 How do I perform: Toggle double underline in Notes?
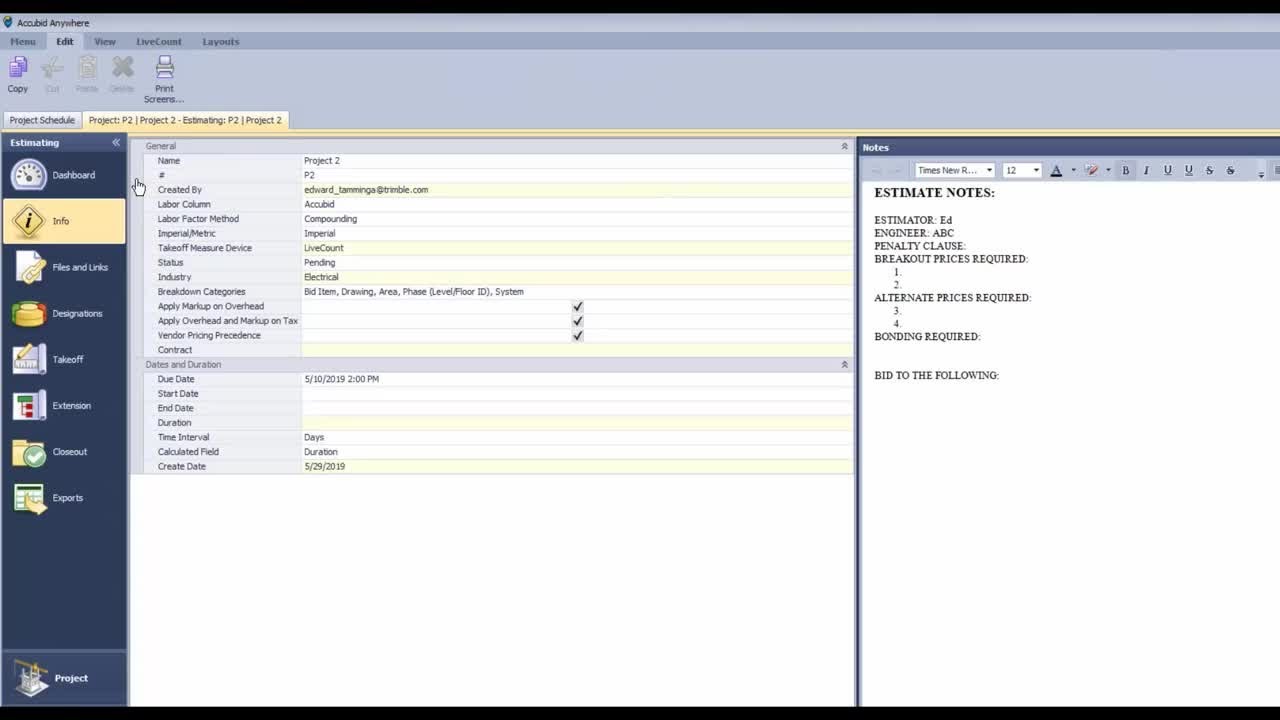click(x=1188, y=170)
